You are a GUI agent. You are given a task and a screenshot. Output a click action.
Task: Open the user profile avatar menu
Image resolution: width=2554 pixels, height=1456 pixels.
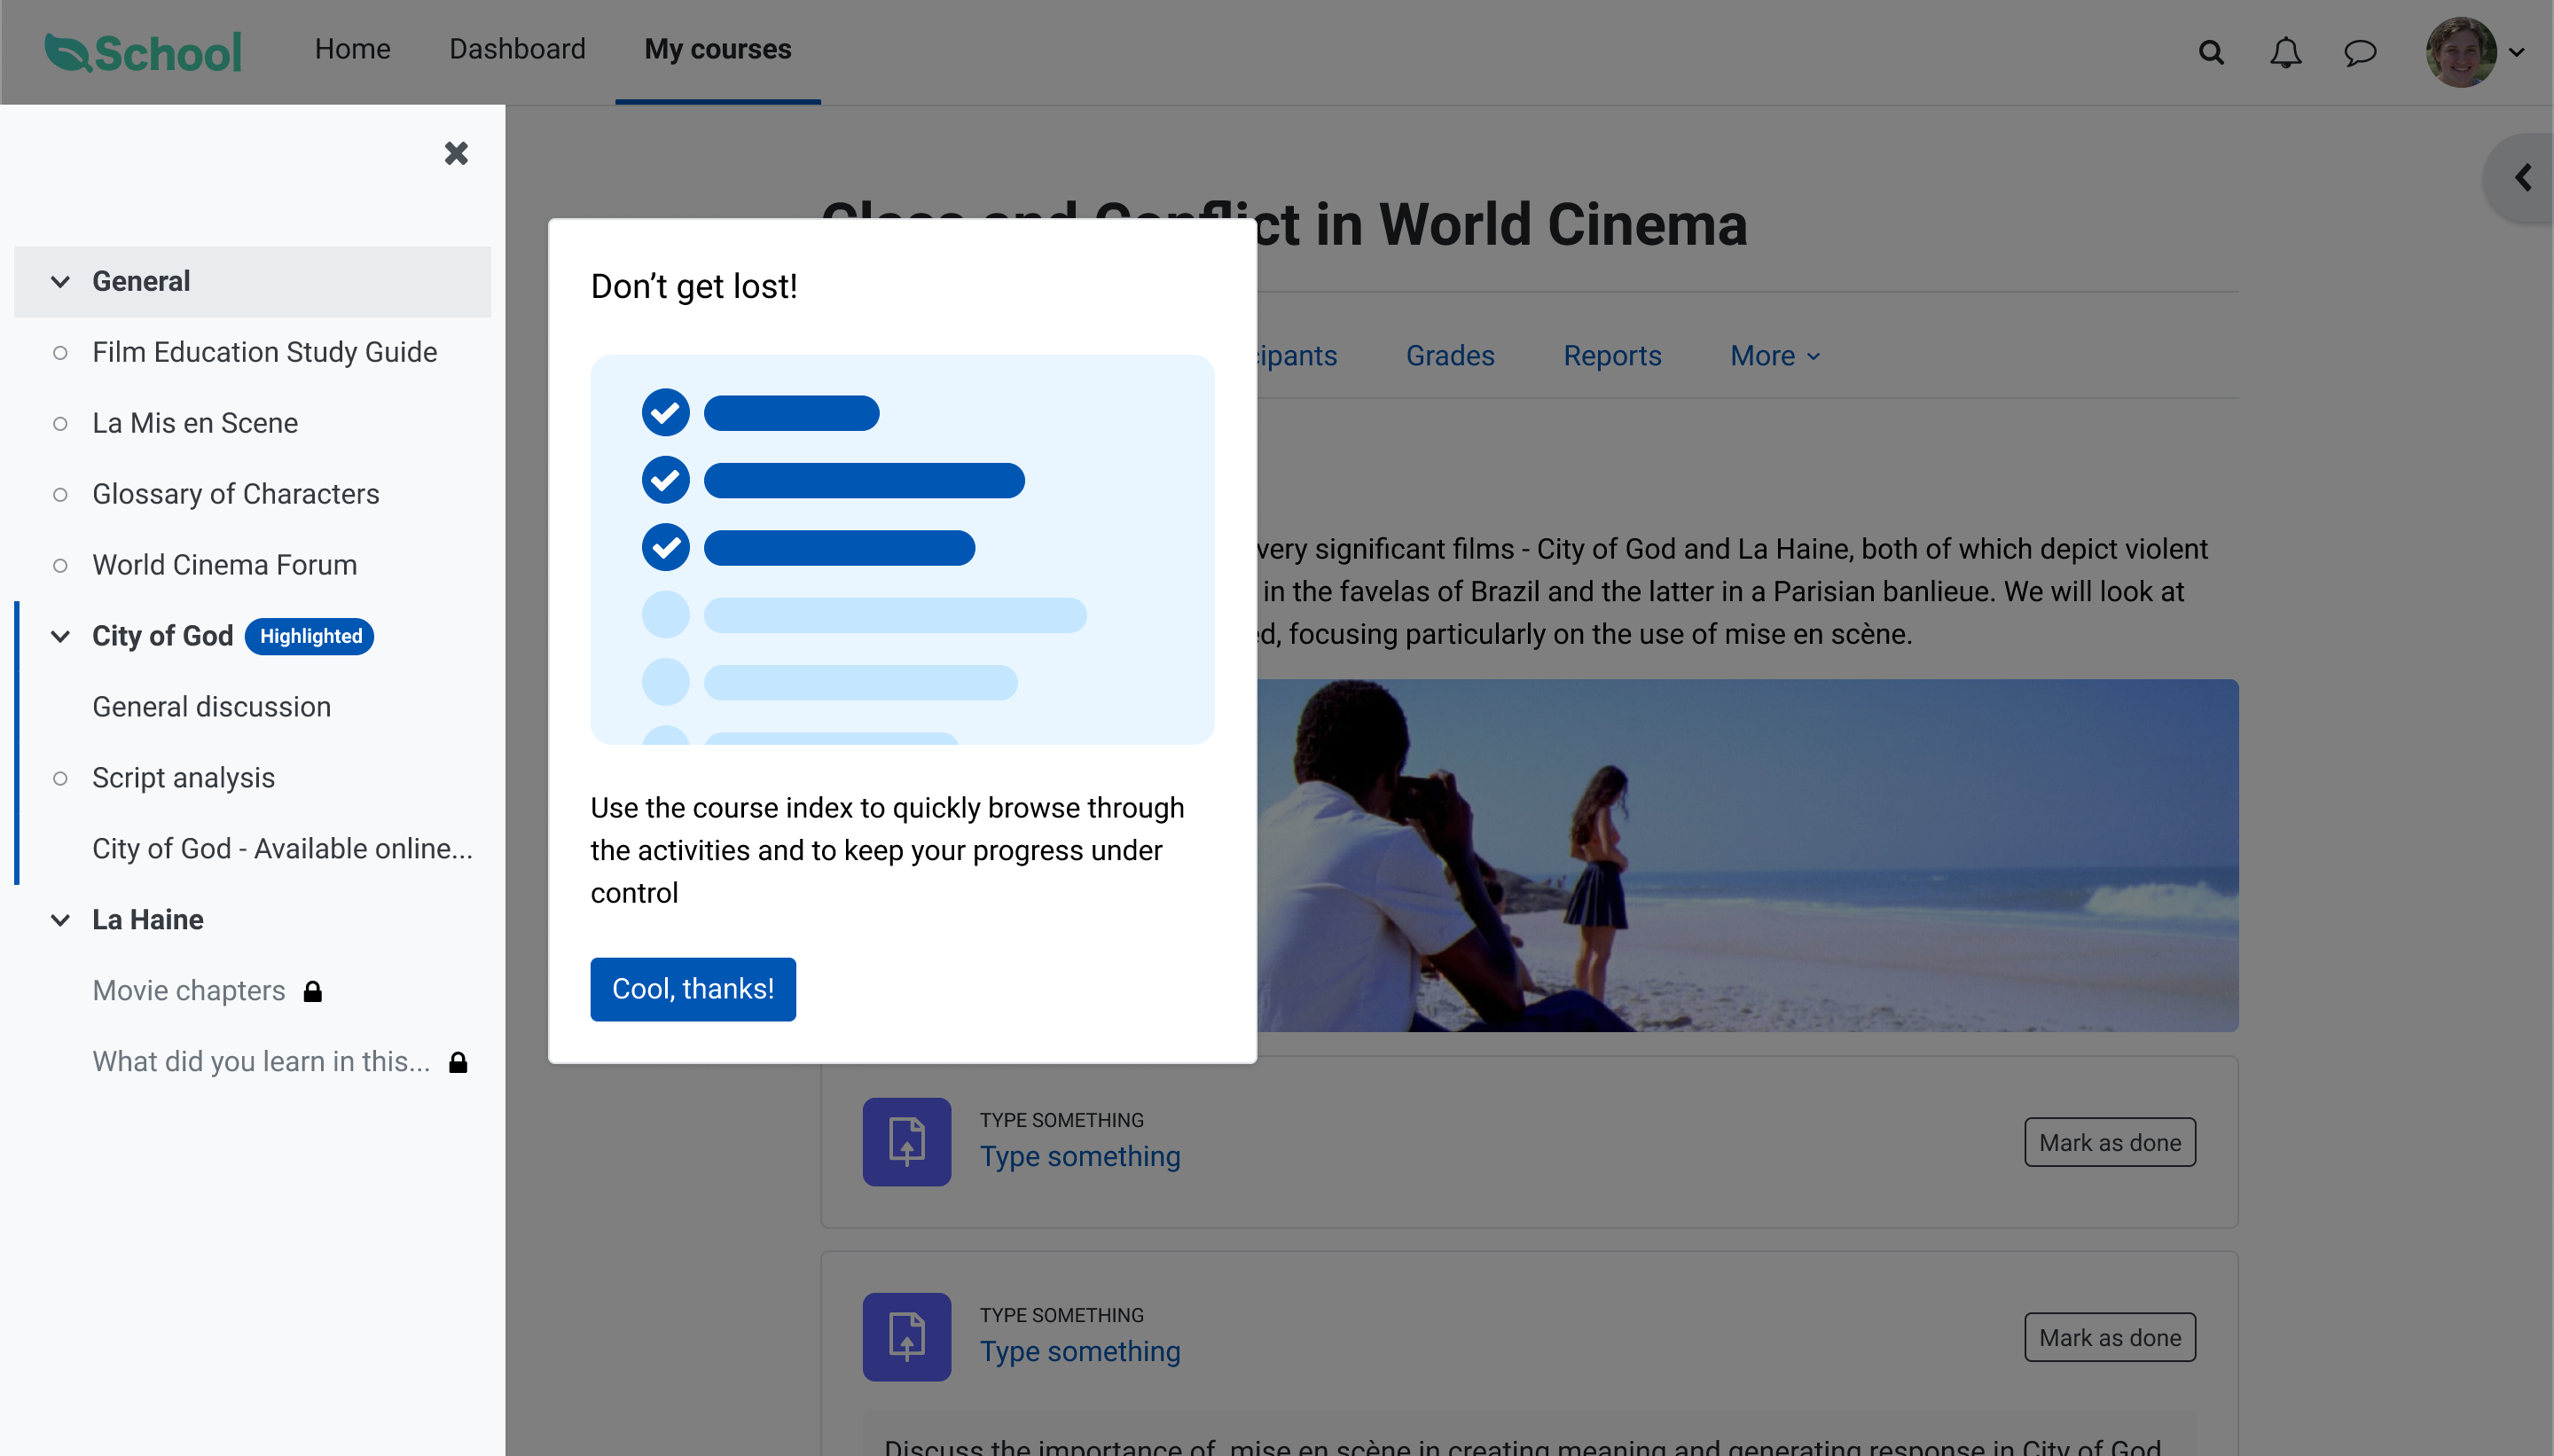[x=2461, y=52]
